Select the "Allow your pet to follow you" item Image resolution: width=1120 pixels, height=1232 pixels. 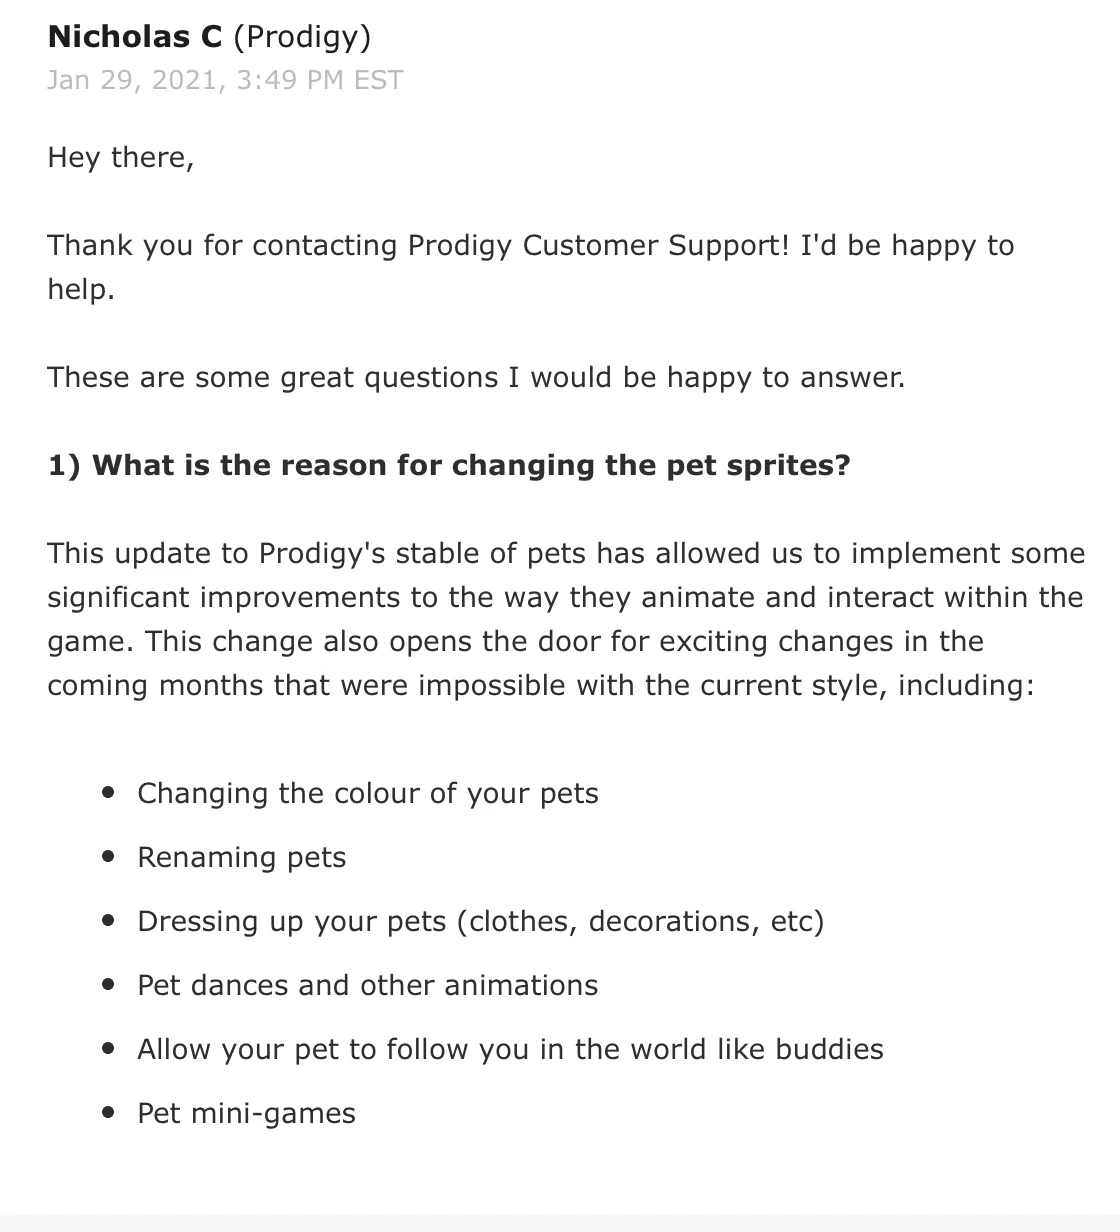[x=510, y=1050]
